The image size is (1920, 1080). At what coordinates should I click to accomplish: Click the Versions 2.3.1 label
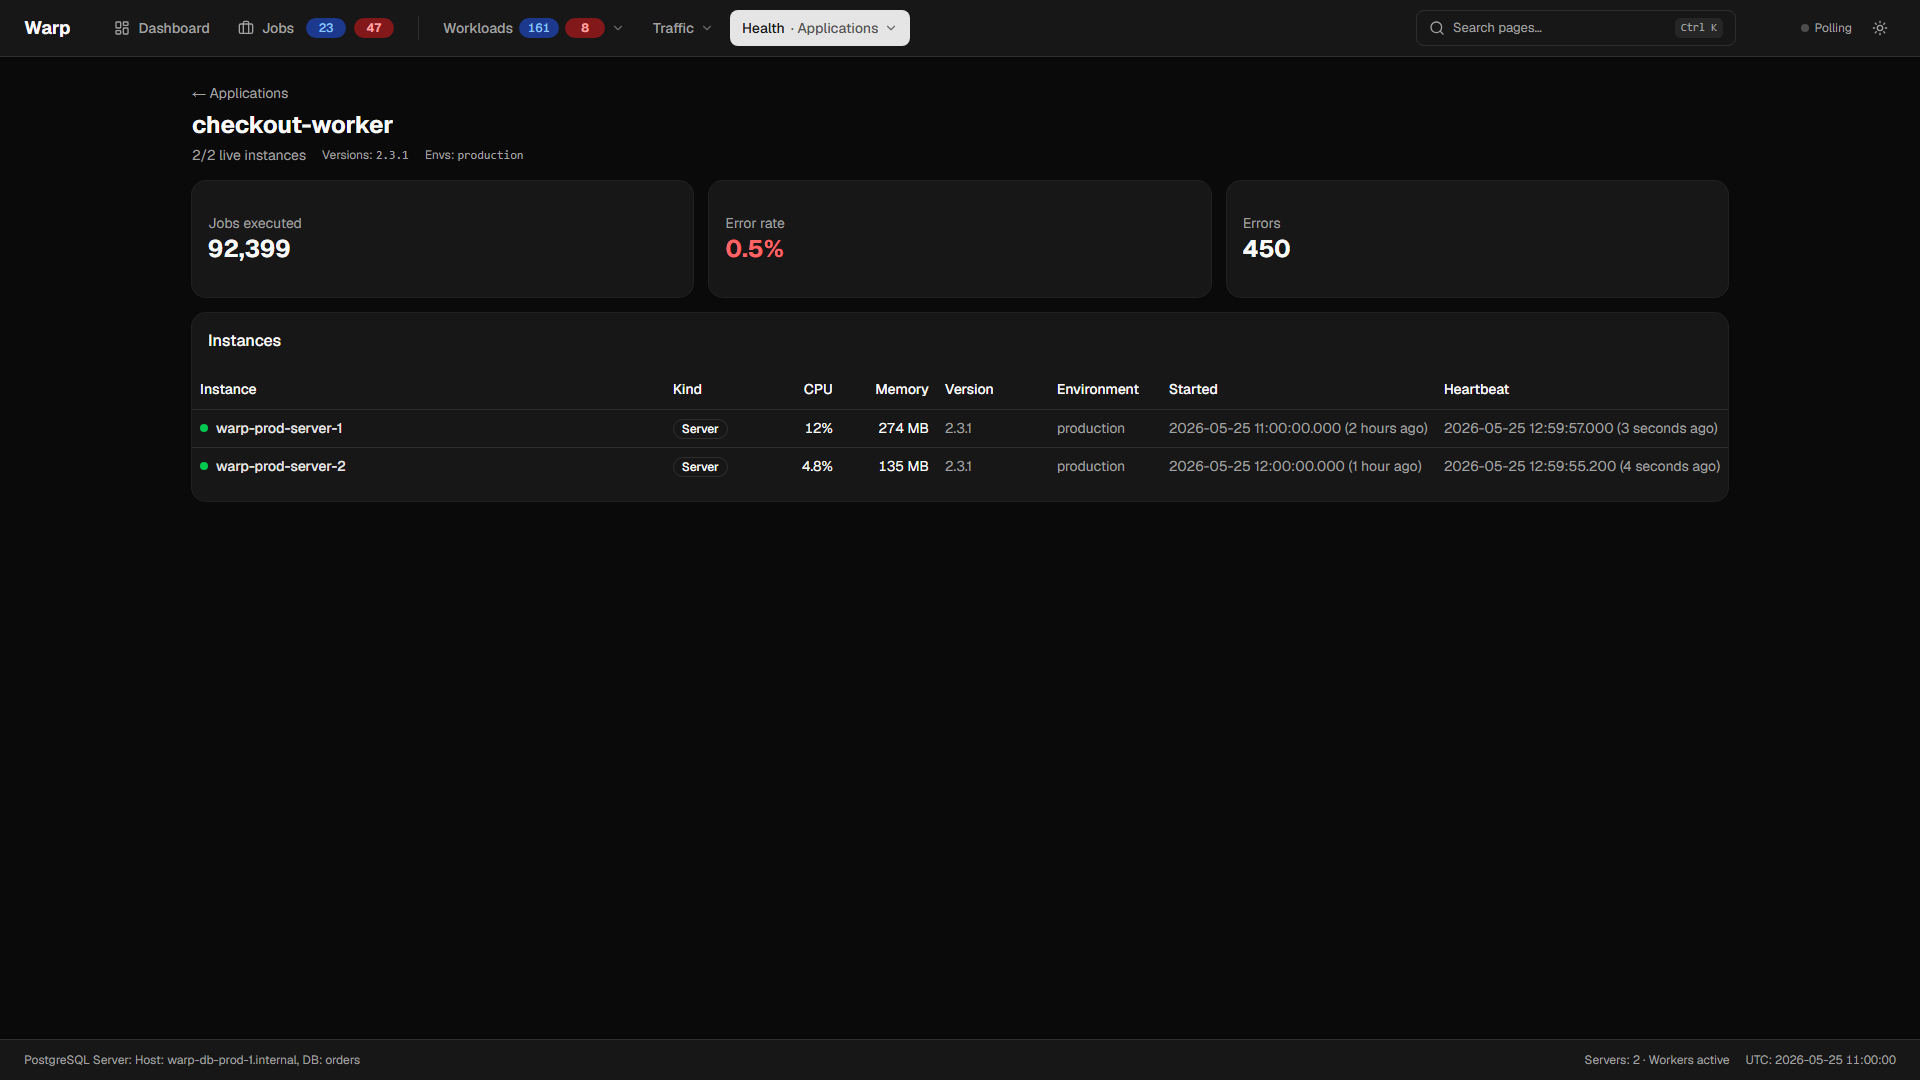pyautogui.click(x=365, y=155)
